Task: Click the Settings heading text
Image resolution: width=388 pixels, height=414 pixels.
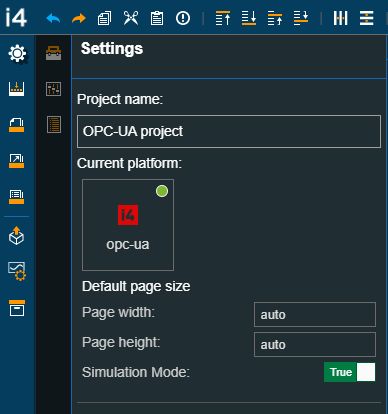Action: click(x=112, y=49)
